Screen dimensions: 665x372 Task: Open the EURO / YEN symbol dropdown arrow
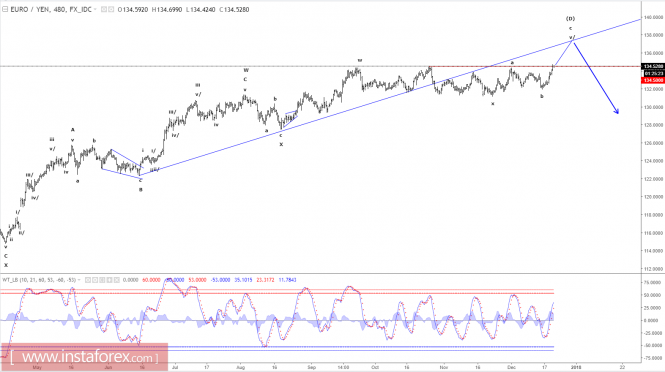point(95,9)
